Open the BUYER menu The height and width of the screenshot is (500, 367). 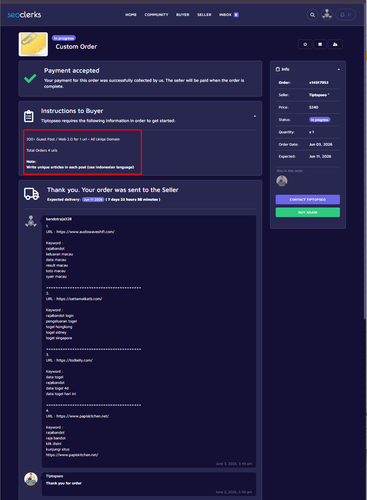point(183,15)
